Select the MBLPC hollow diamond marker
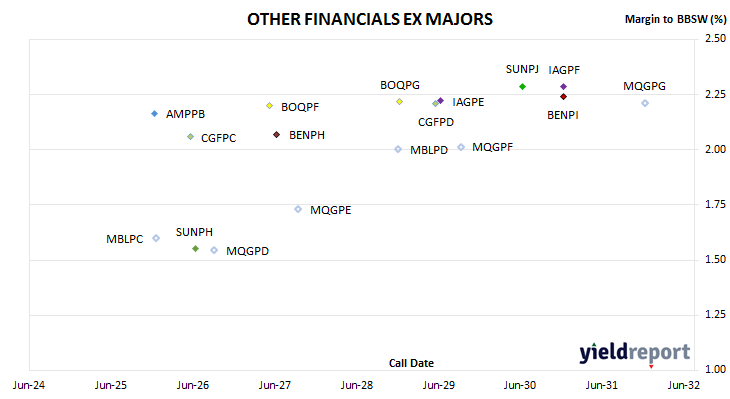Viewport: 730px width, 399px height. (156, 238)
